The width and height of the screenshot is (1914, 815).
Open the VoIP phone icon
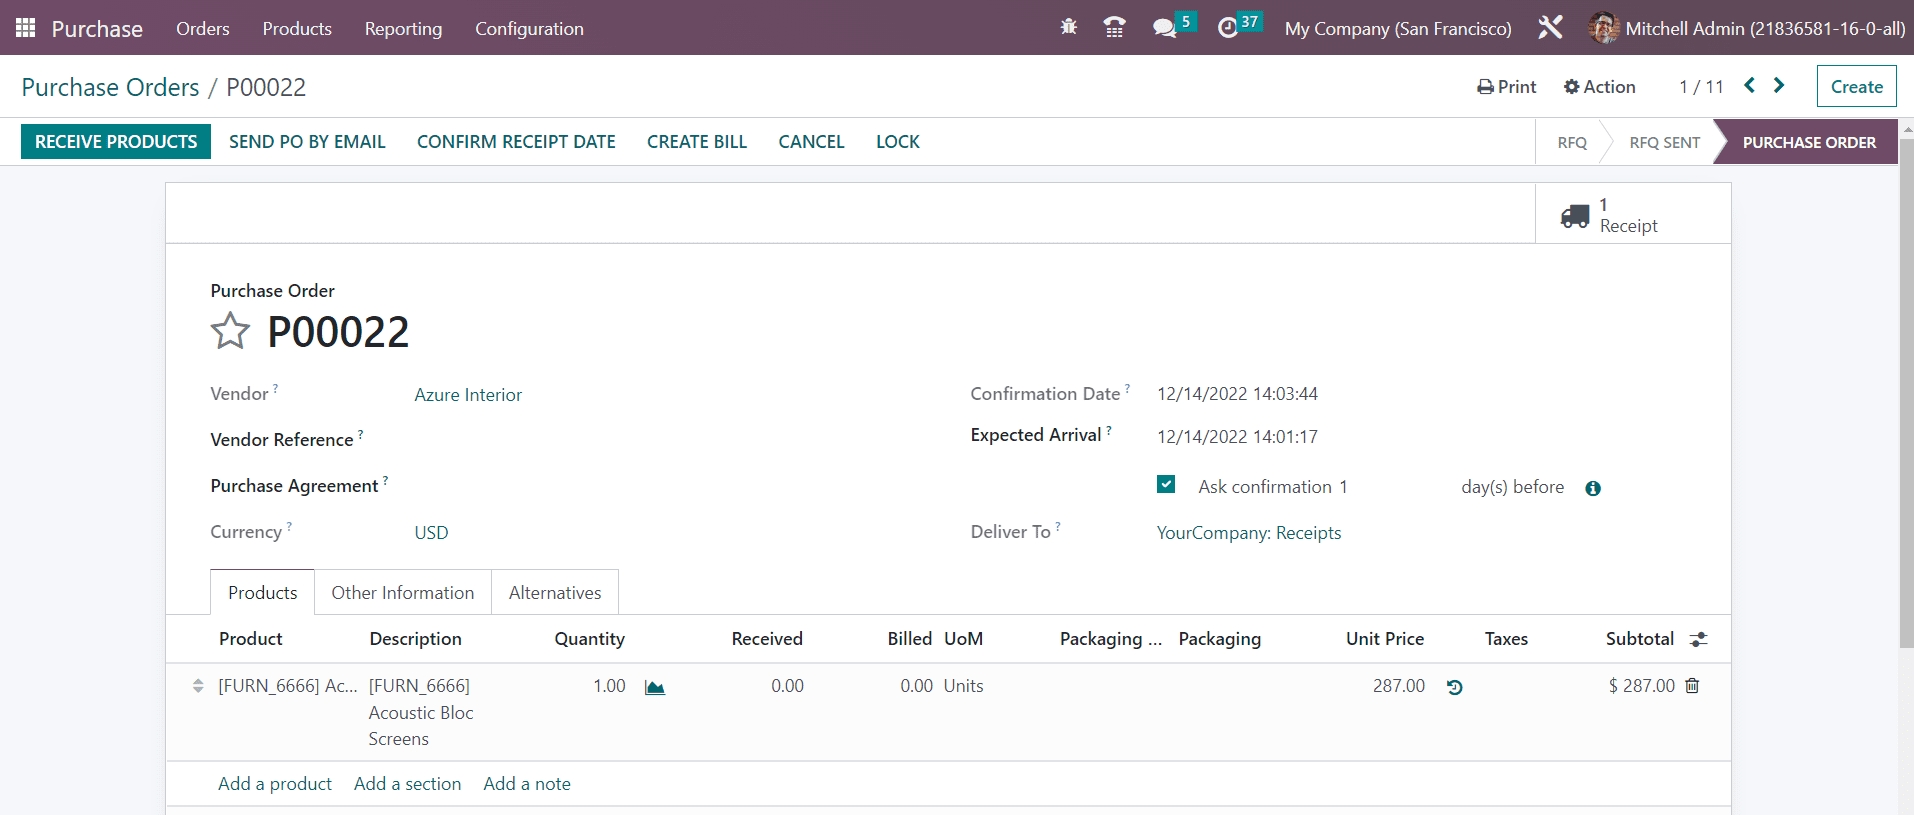[1114, 28]
